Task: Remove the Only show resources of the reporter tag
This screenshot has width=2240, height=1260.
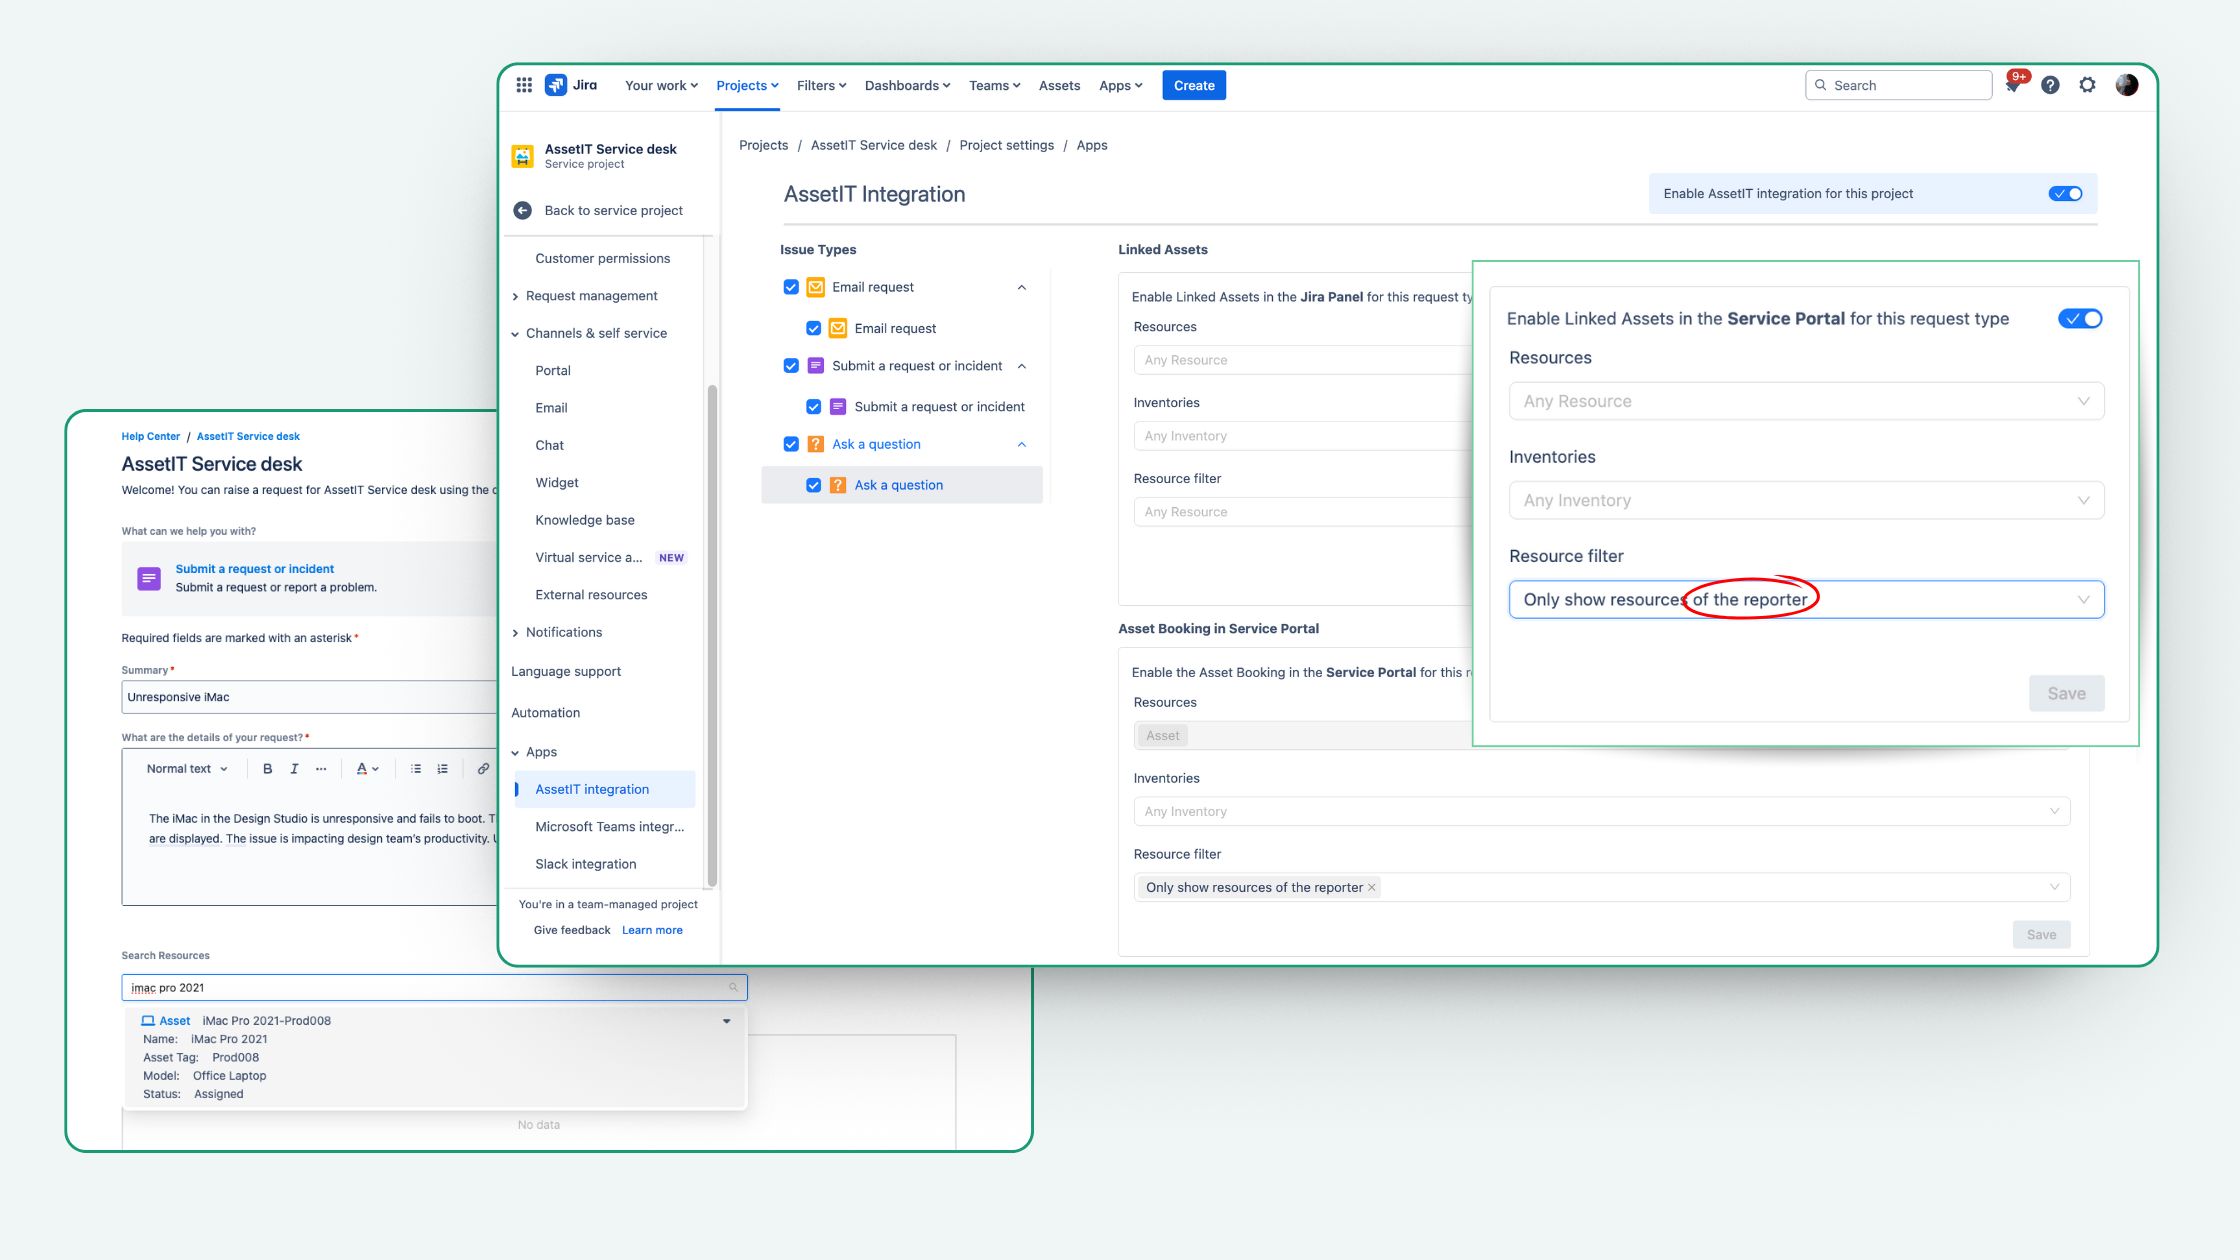Action: (x=1372, y=887)
